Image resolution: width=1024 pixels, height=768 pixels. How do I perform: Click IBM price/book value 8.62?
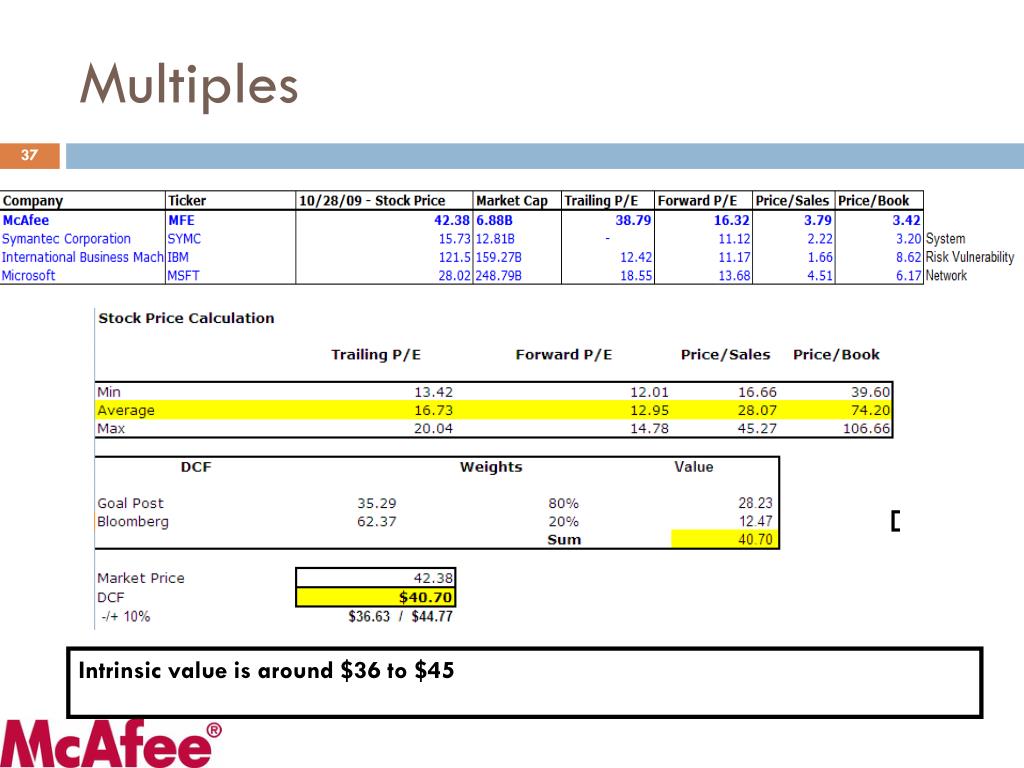pos(908,257)
